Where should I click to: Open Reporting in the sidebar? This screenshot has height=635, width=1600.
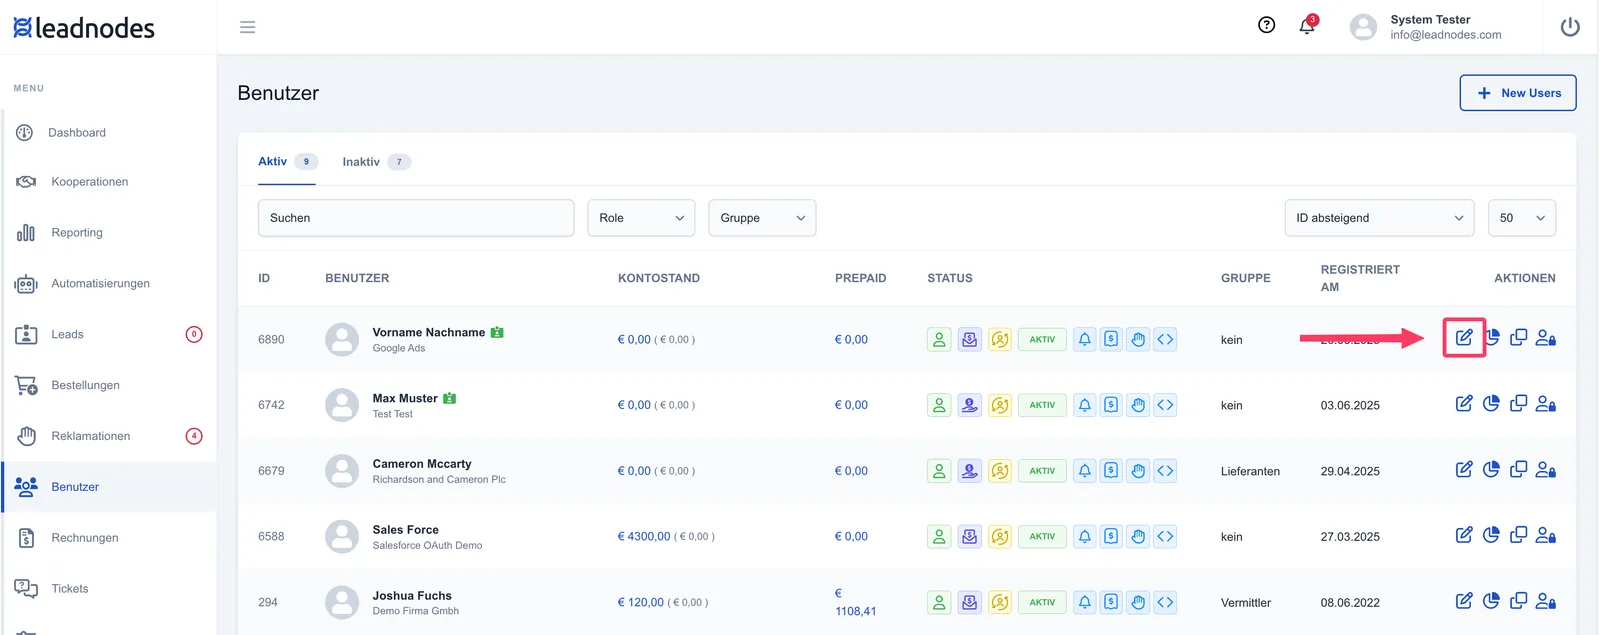(77, 233)
